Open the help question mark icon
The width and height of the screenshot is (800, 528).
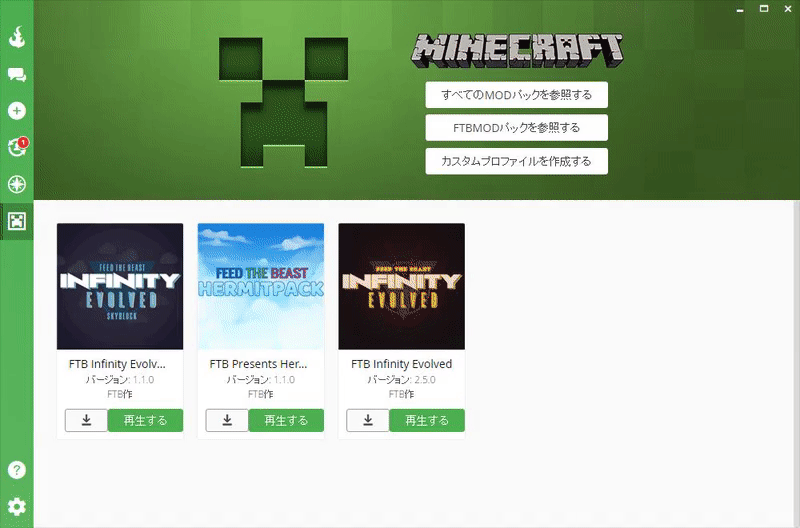click(x=17, y=470)
